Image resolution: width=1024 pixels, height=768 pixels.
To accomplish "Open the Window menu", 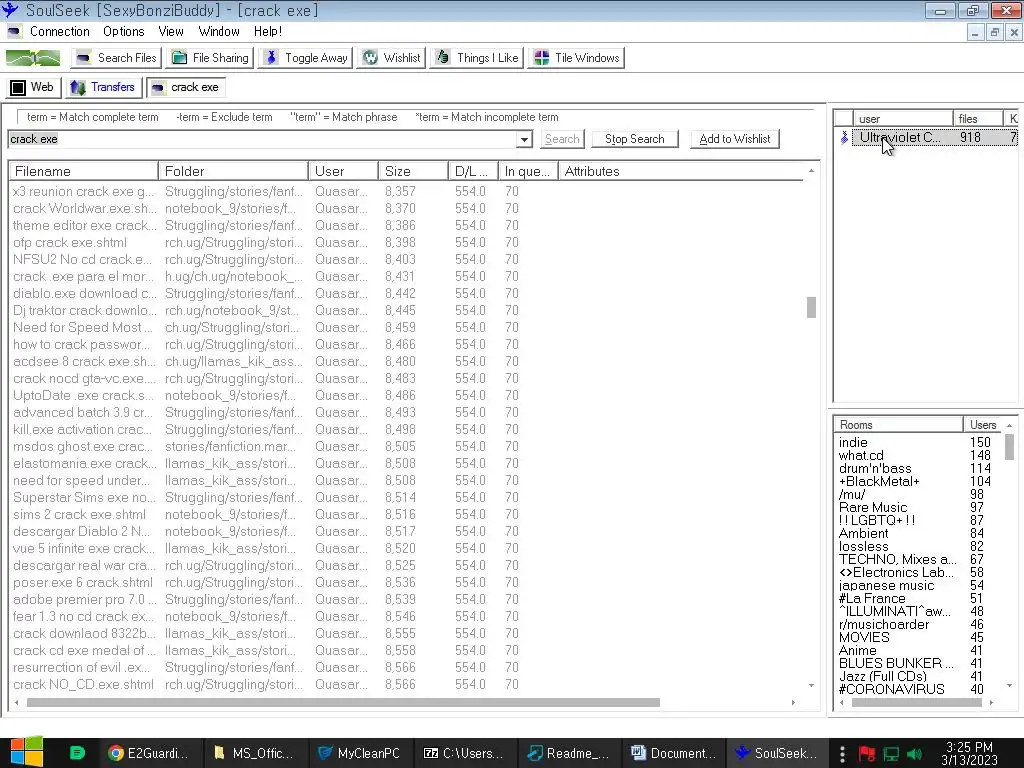I will pos(219,31).
